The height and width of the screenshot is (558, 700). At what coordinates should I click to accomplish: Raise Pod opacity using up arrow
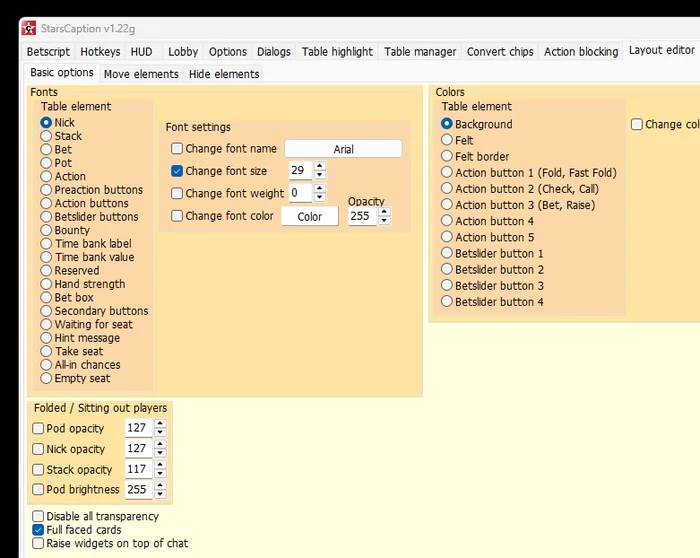tap(160, 424)
